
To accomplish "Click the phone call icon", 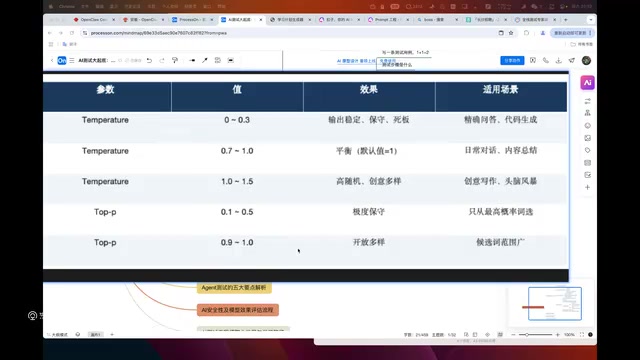I will pos(546,60).
